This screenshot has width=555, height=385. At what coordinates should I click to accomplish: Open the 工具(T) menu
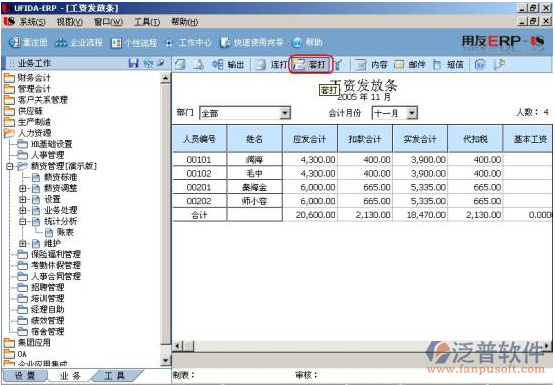(147, 22)
